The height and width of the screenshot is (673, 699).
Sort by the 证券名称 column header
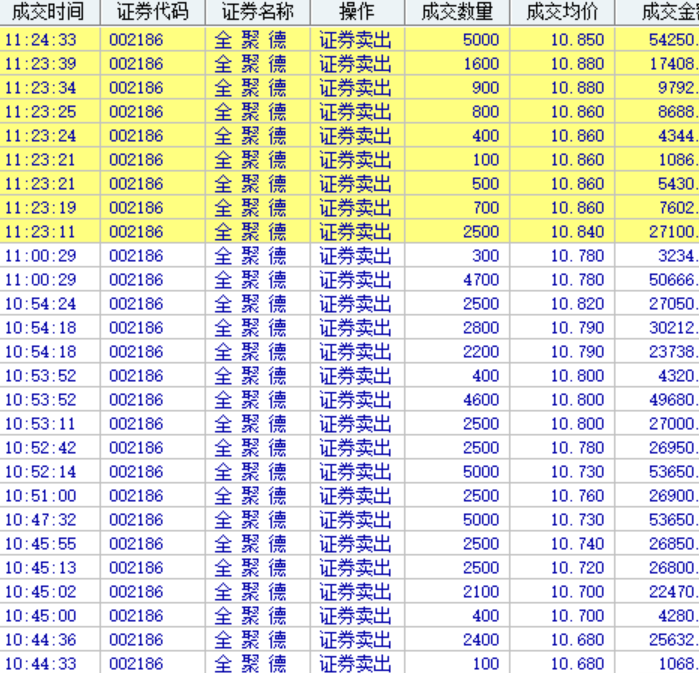(x=258, y=12)
